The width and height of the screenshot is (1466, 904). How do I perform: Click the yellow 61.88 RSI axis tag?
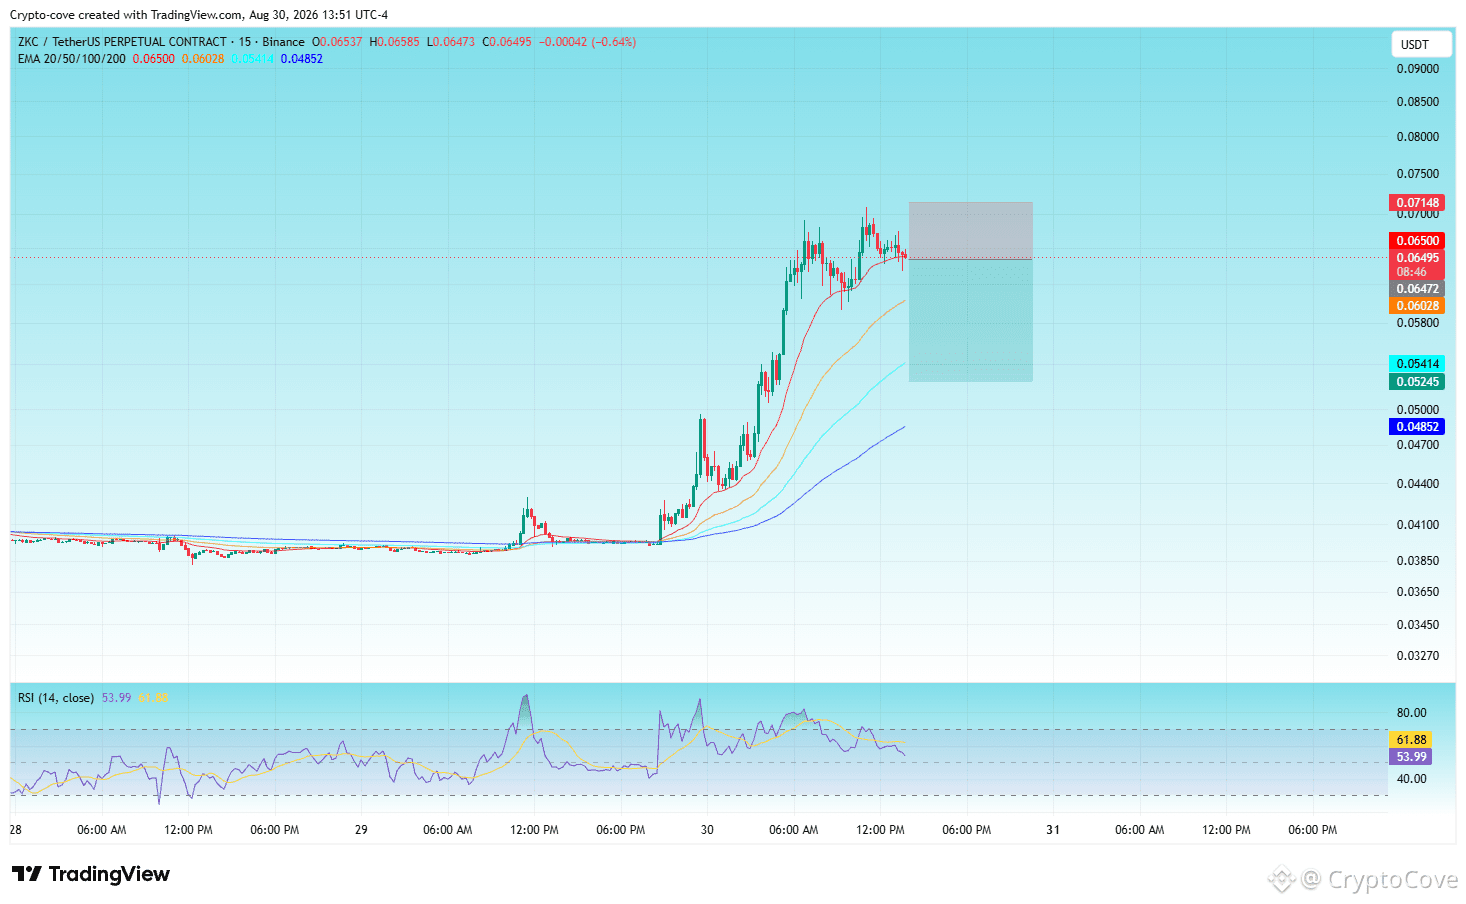(x=1411, y=740)
